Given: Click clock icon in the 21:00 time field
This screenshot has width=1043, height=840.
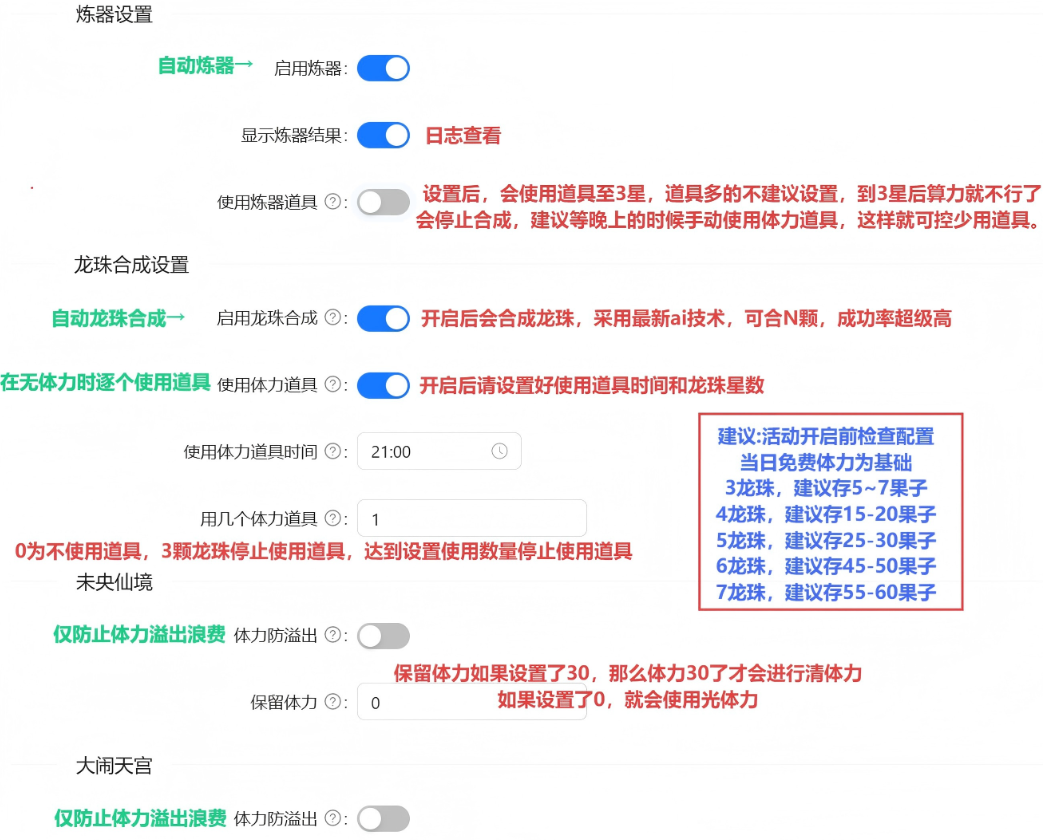Looking at the screenshot, I should tap(499, 451).
